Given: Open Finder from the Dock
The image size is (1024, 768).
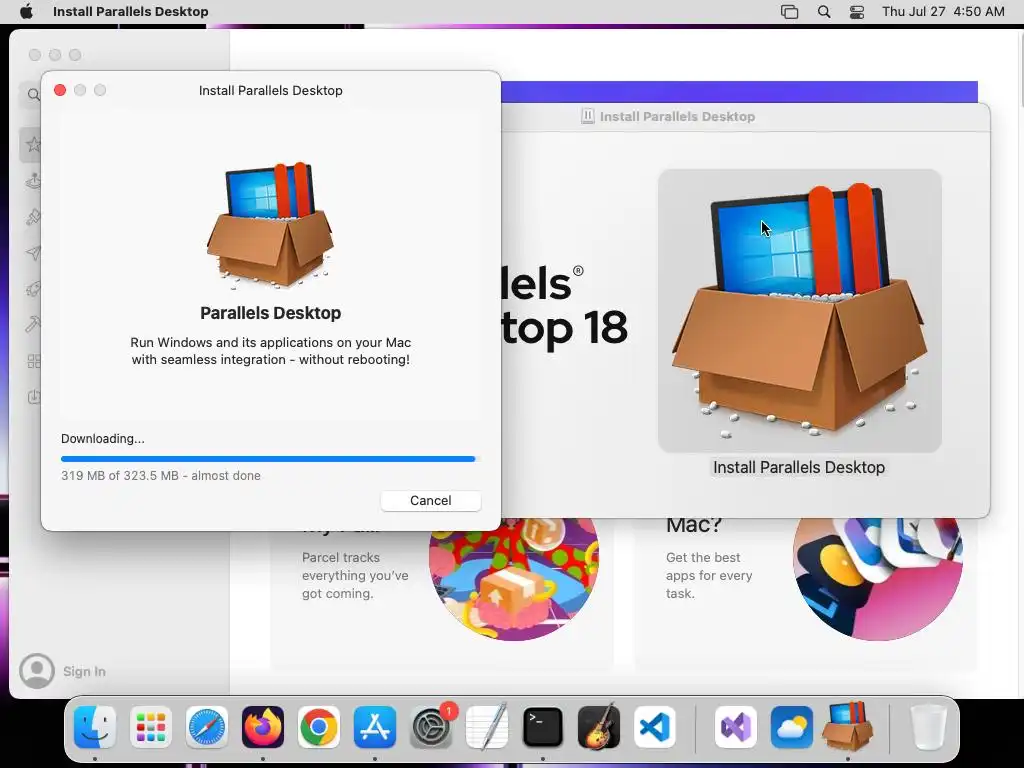Looking at the screenshot, I should [95, 727].
